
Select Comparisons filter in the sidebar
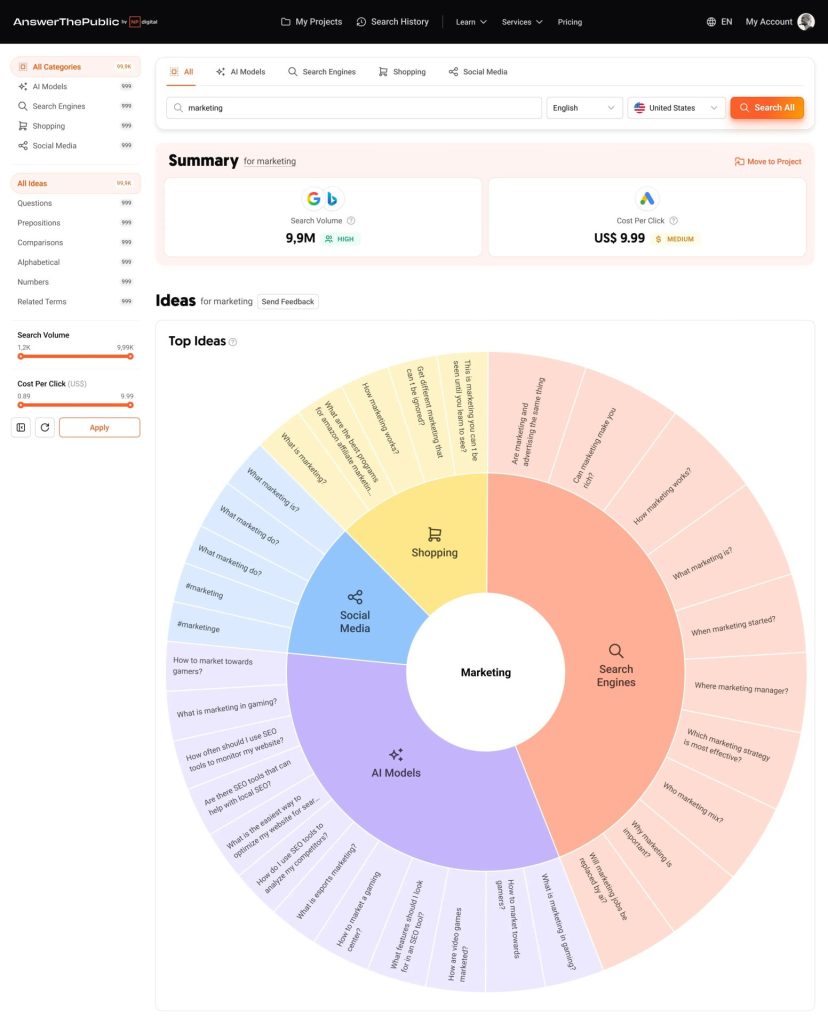[40, 242]
